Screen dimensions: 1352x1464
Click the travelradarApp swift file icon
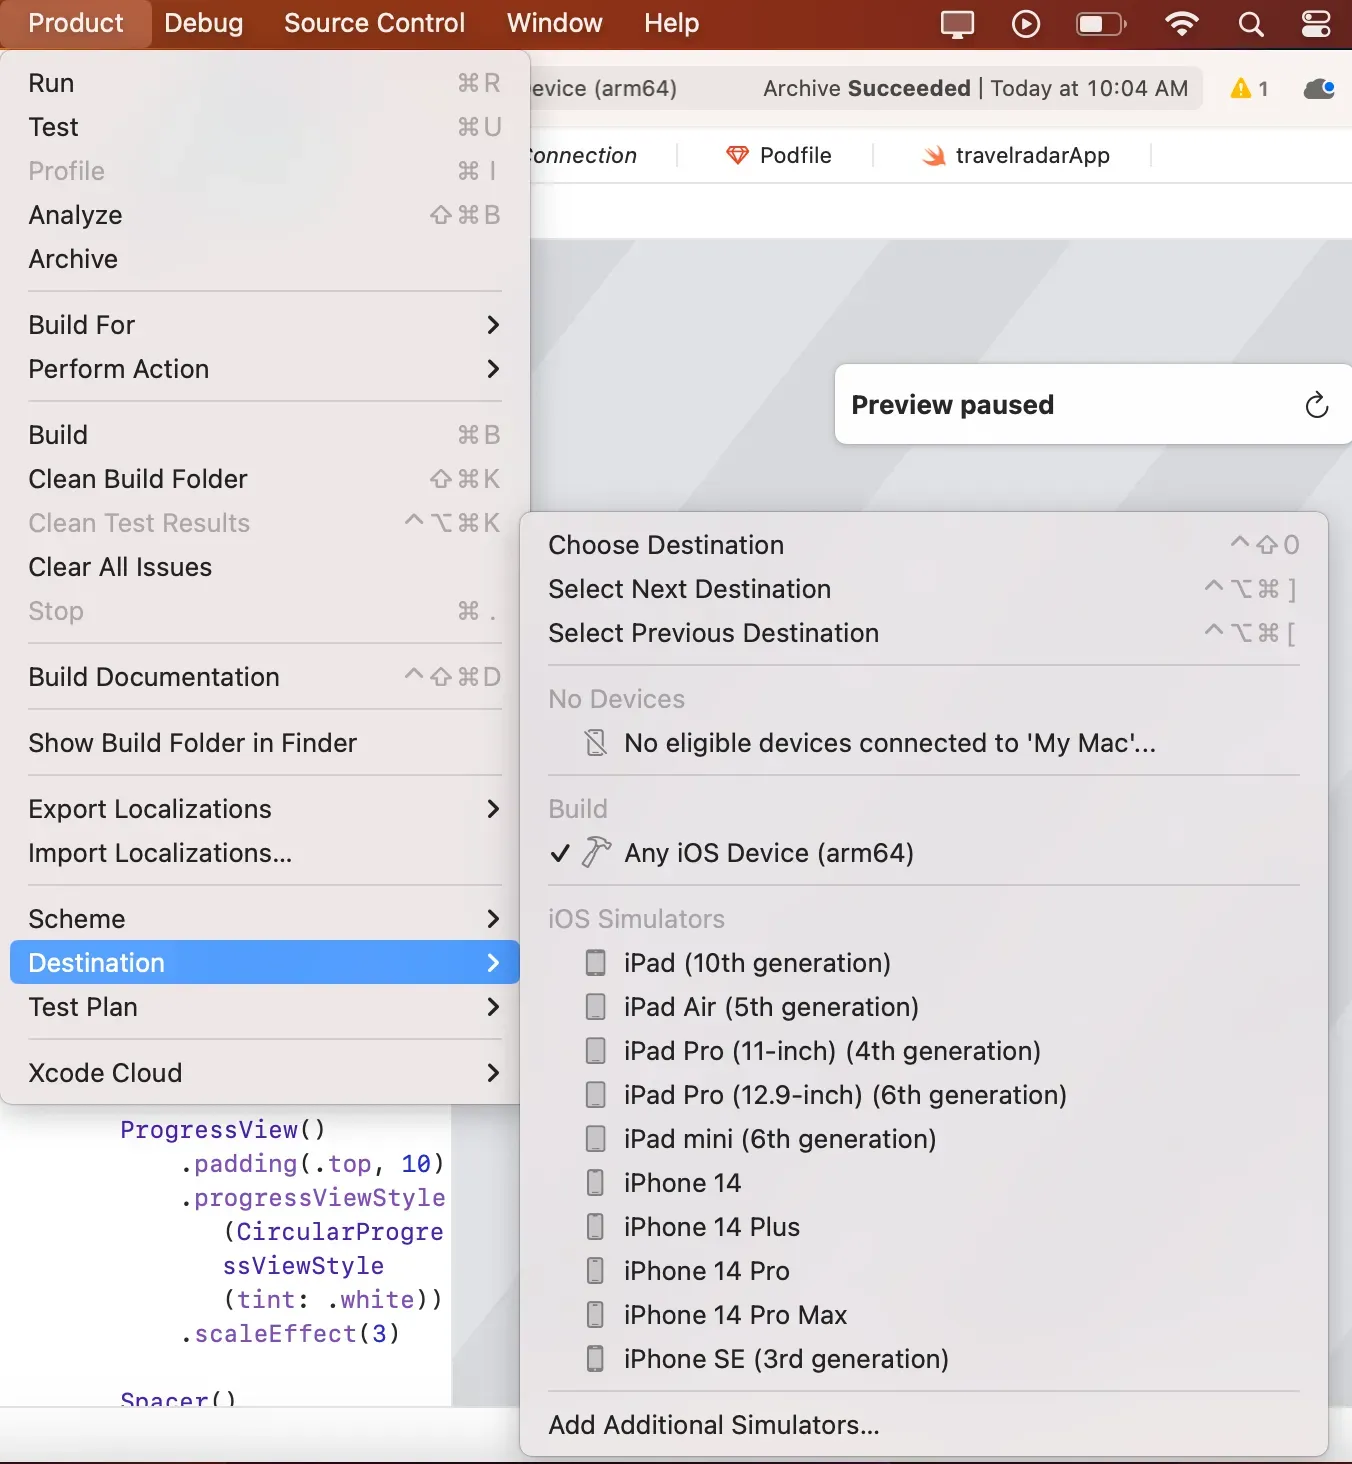(934, 155)
